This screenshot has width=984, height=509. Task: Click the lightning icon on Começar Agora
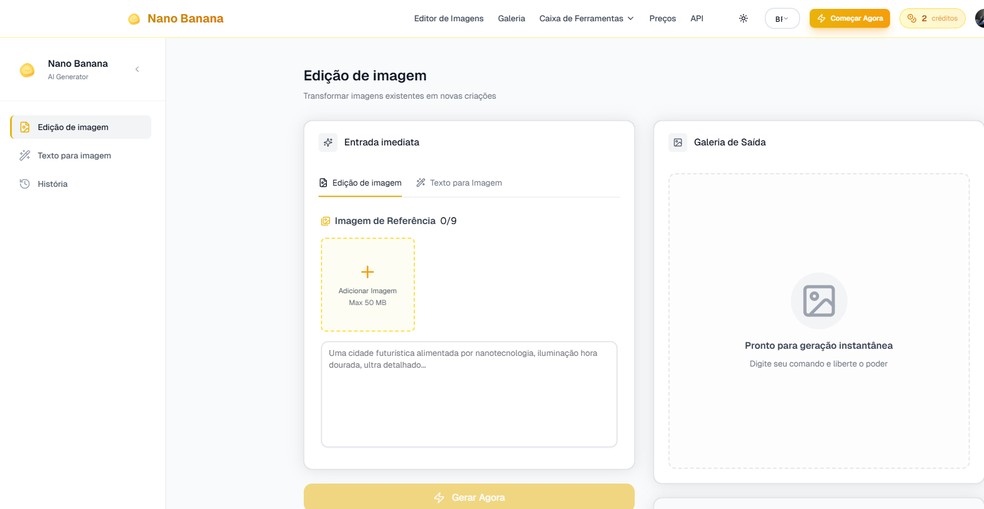(x=821, y=18)
